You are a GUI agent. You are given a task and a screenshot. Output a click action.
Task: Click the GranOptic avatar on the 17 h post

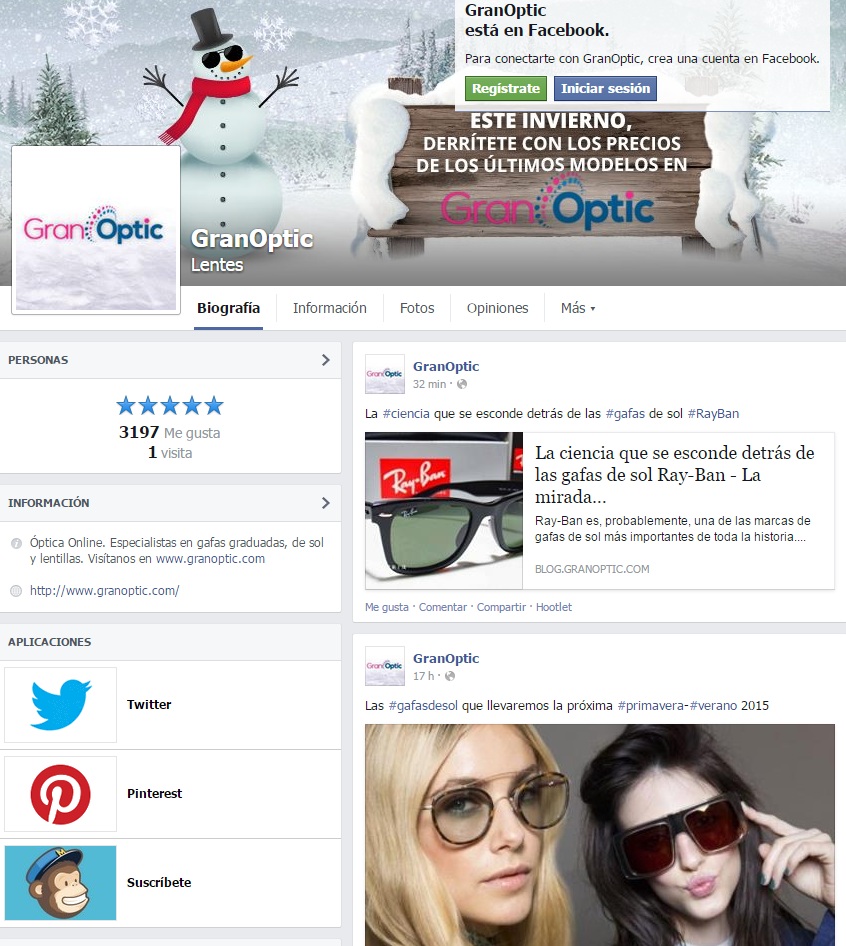tap(385, 666)
